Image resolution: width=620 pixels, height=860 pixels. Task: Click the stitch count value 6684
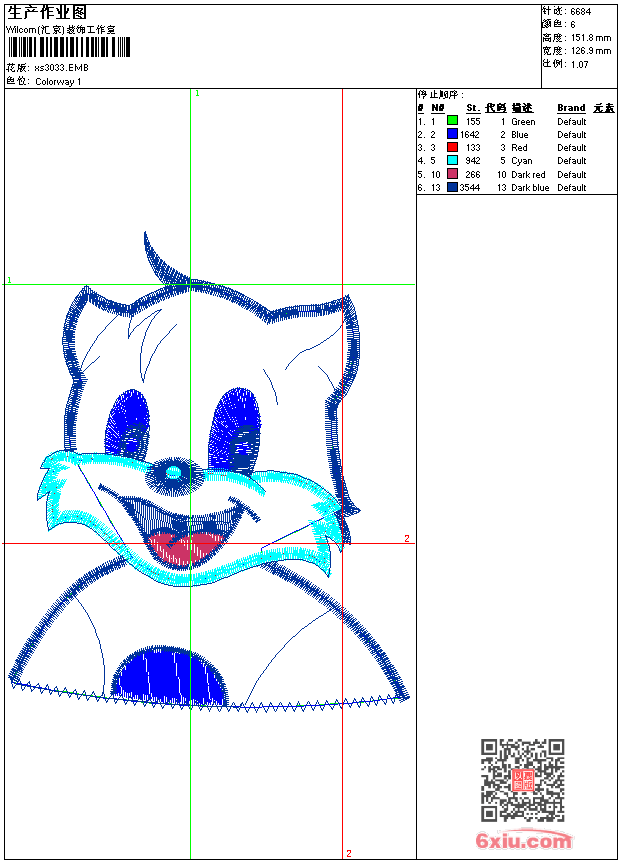click(580, 12)
